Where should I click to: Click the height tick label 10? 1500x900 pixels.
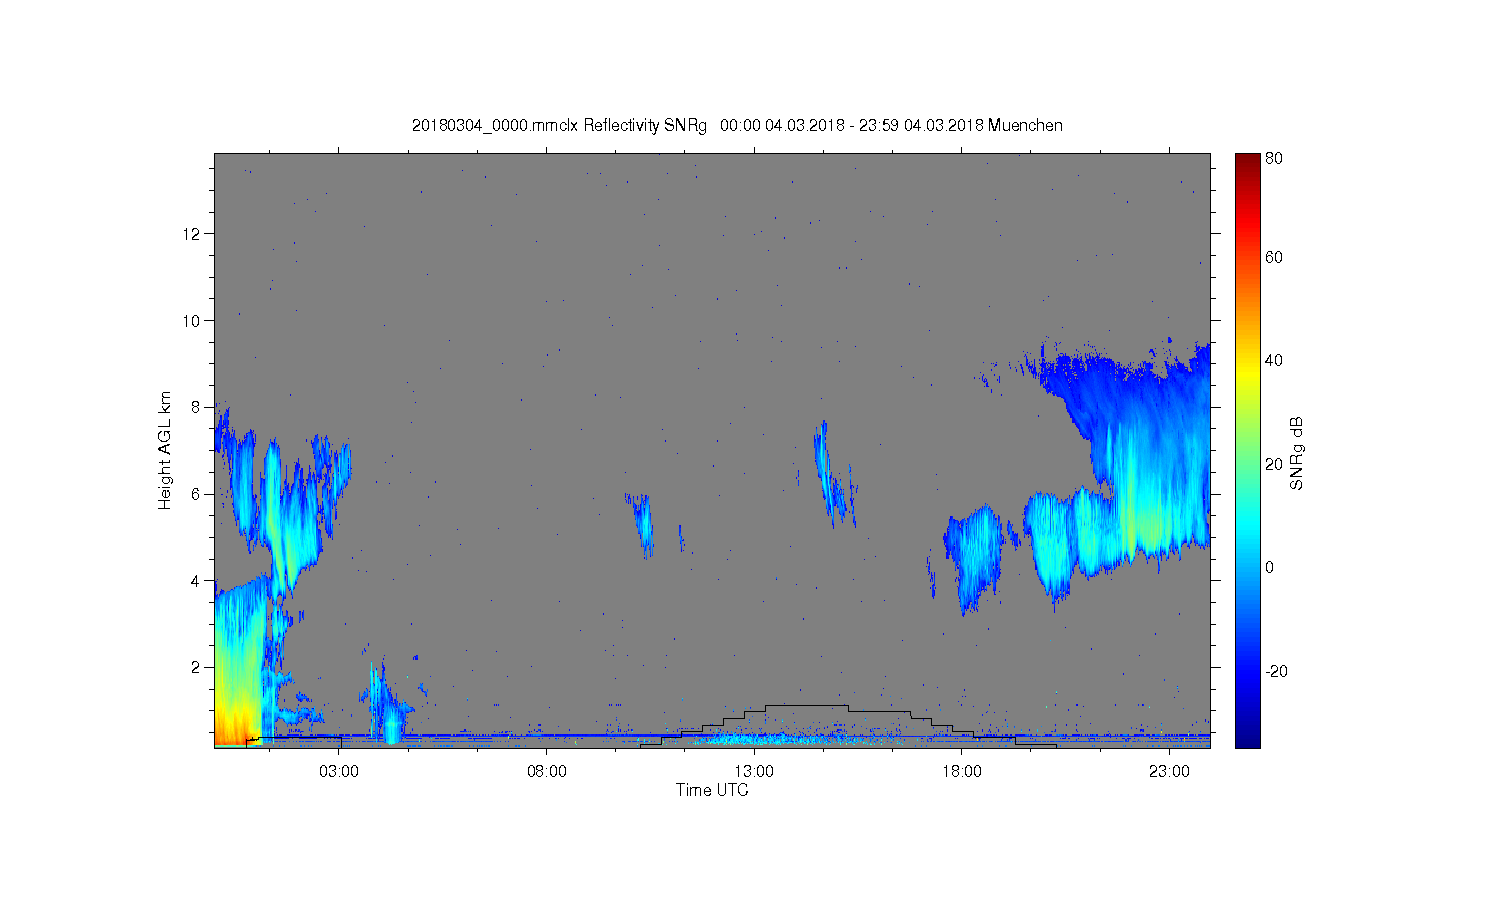coord(192,321)
